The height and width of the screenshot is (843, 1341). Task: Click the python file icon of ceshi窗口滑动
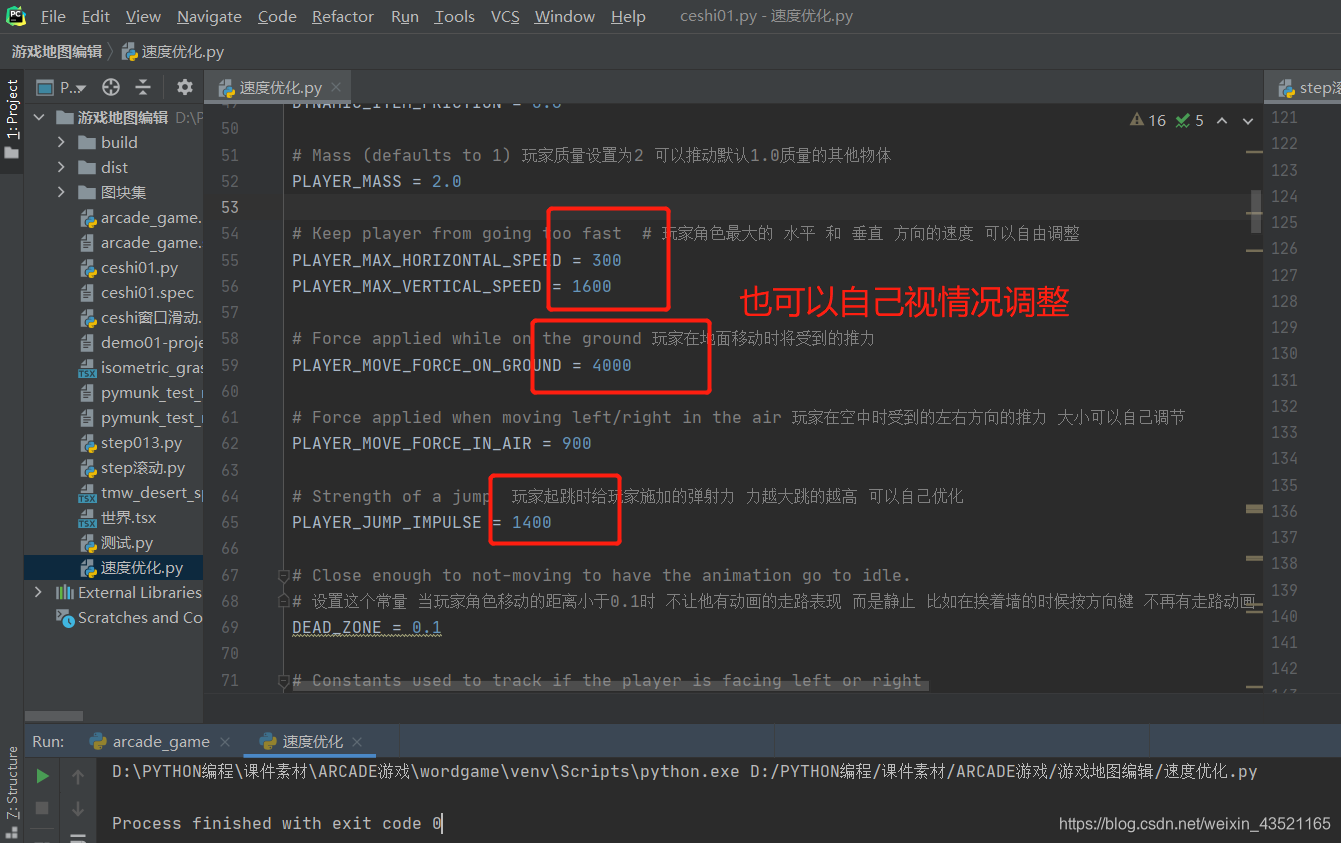pos(87,318)
